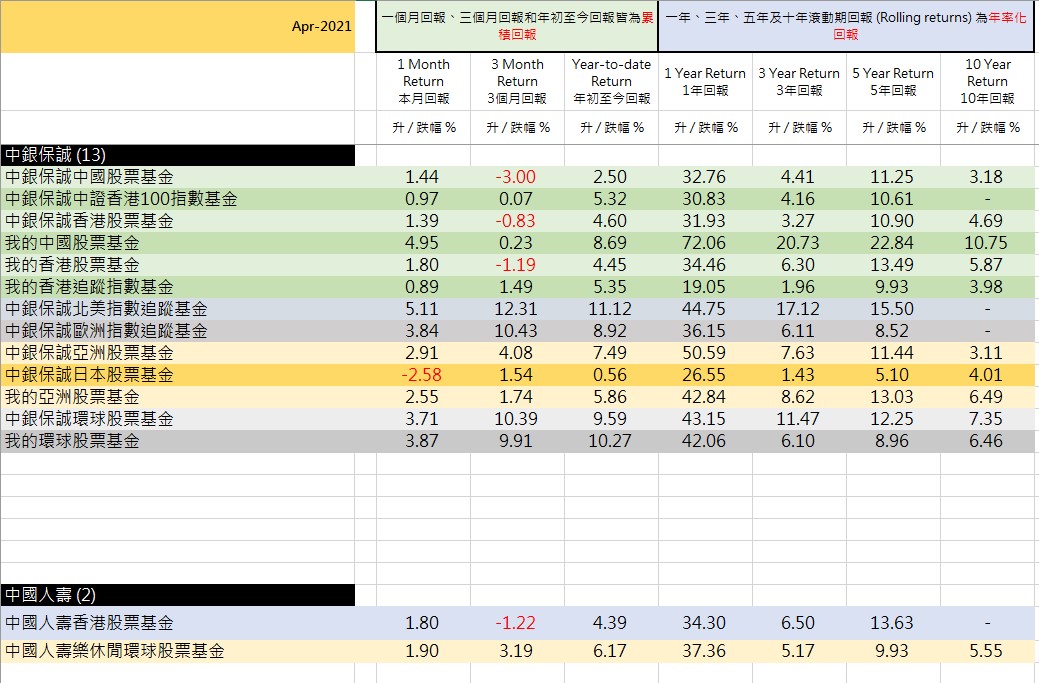
Task: Select the cumulative returns note in green header
Action: click(x=517, y=26)
